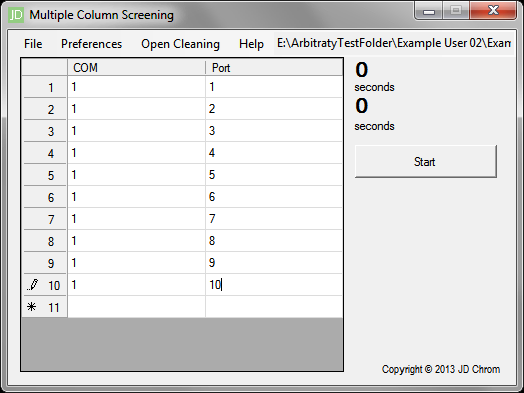Screen dimensions: 524x393
Task: Click the COM cell in row 6
Action: pyautogui.click(x=136, y=197)
